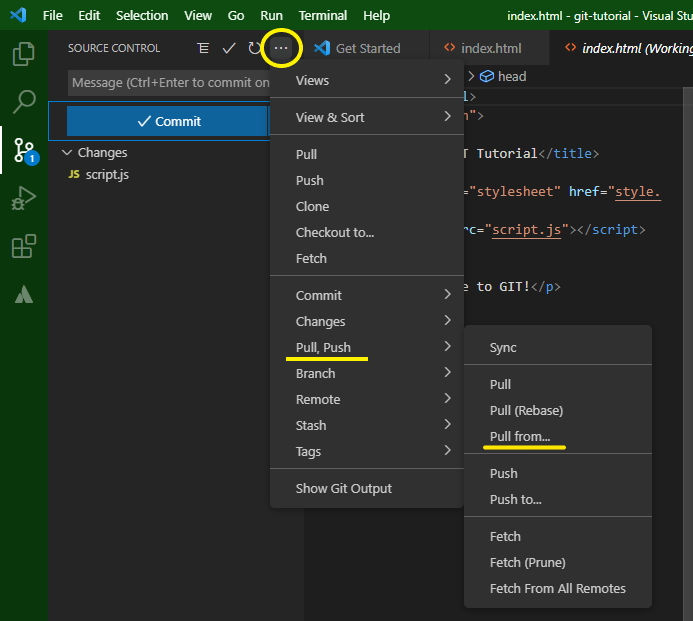This screenshot has height=621, width=693.
Task: Open the Search view icon
Action: tap(23, 102)
